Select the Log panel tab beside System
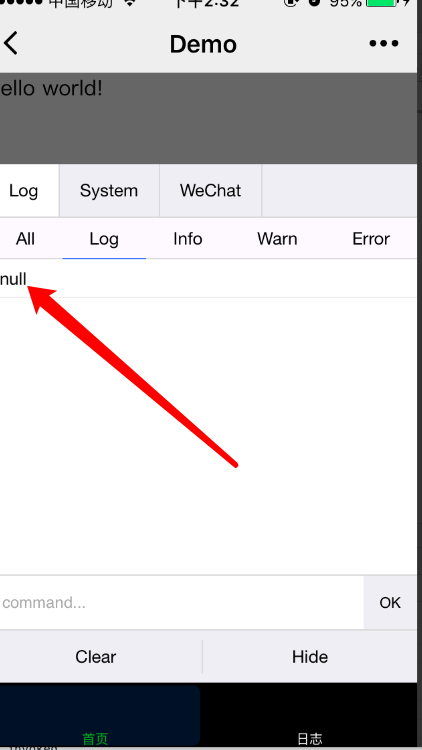 (23, 191)
